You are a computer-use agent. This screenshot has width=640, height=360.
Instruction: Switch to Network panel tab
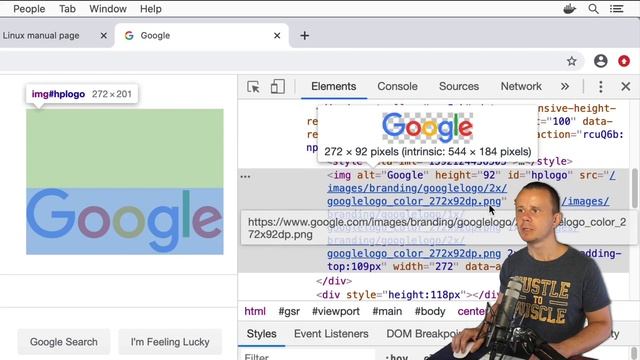click(x=521, y=87)
